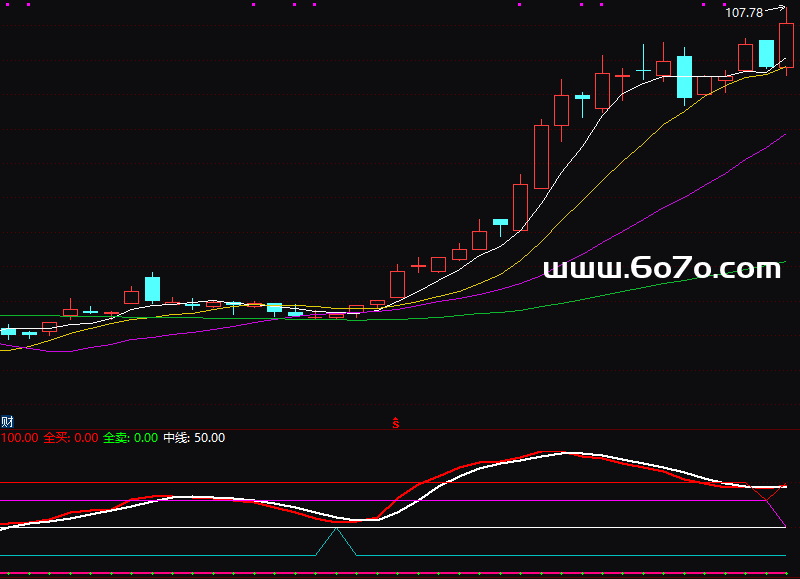This screenshot has width=800, height=579.
Task: Click the 全买: 0.00 indicator value
Action: pos(71,438)
